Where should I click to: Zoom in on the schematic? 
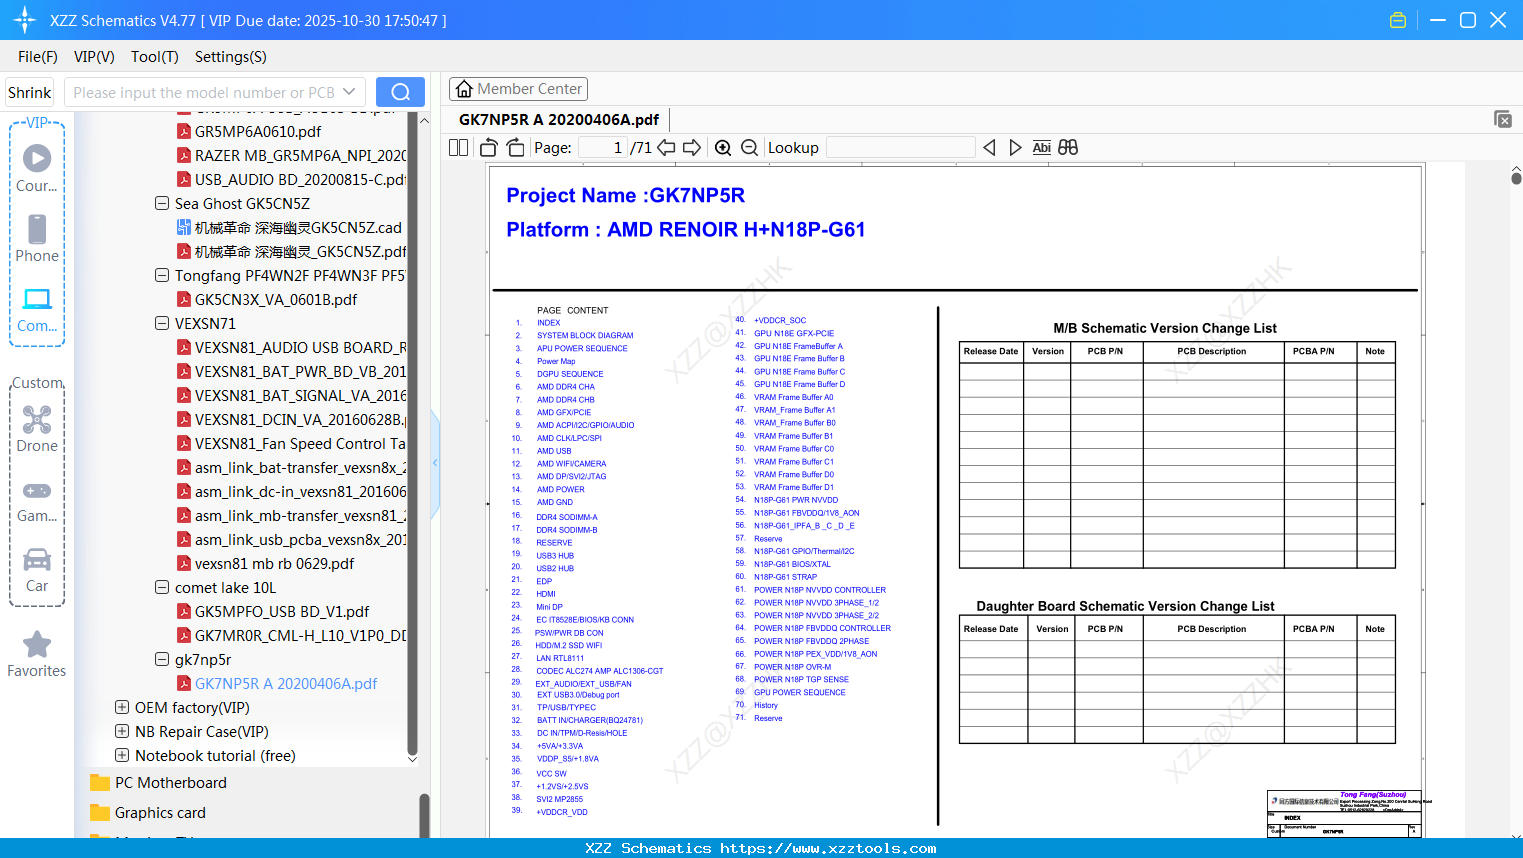tap(723, 147)
